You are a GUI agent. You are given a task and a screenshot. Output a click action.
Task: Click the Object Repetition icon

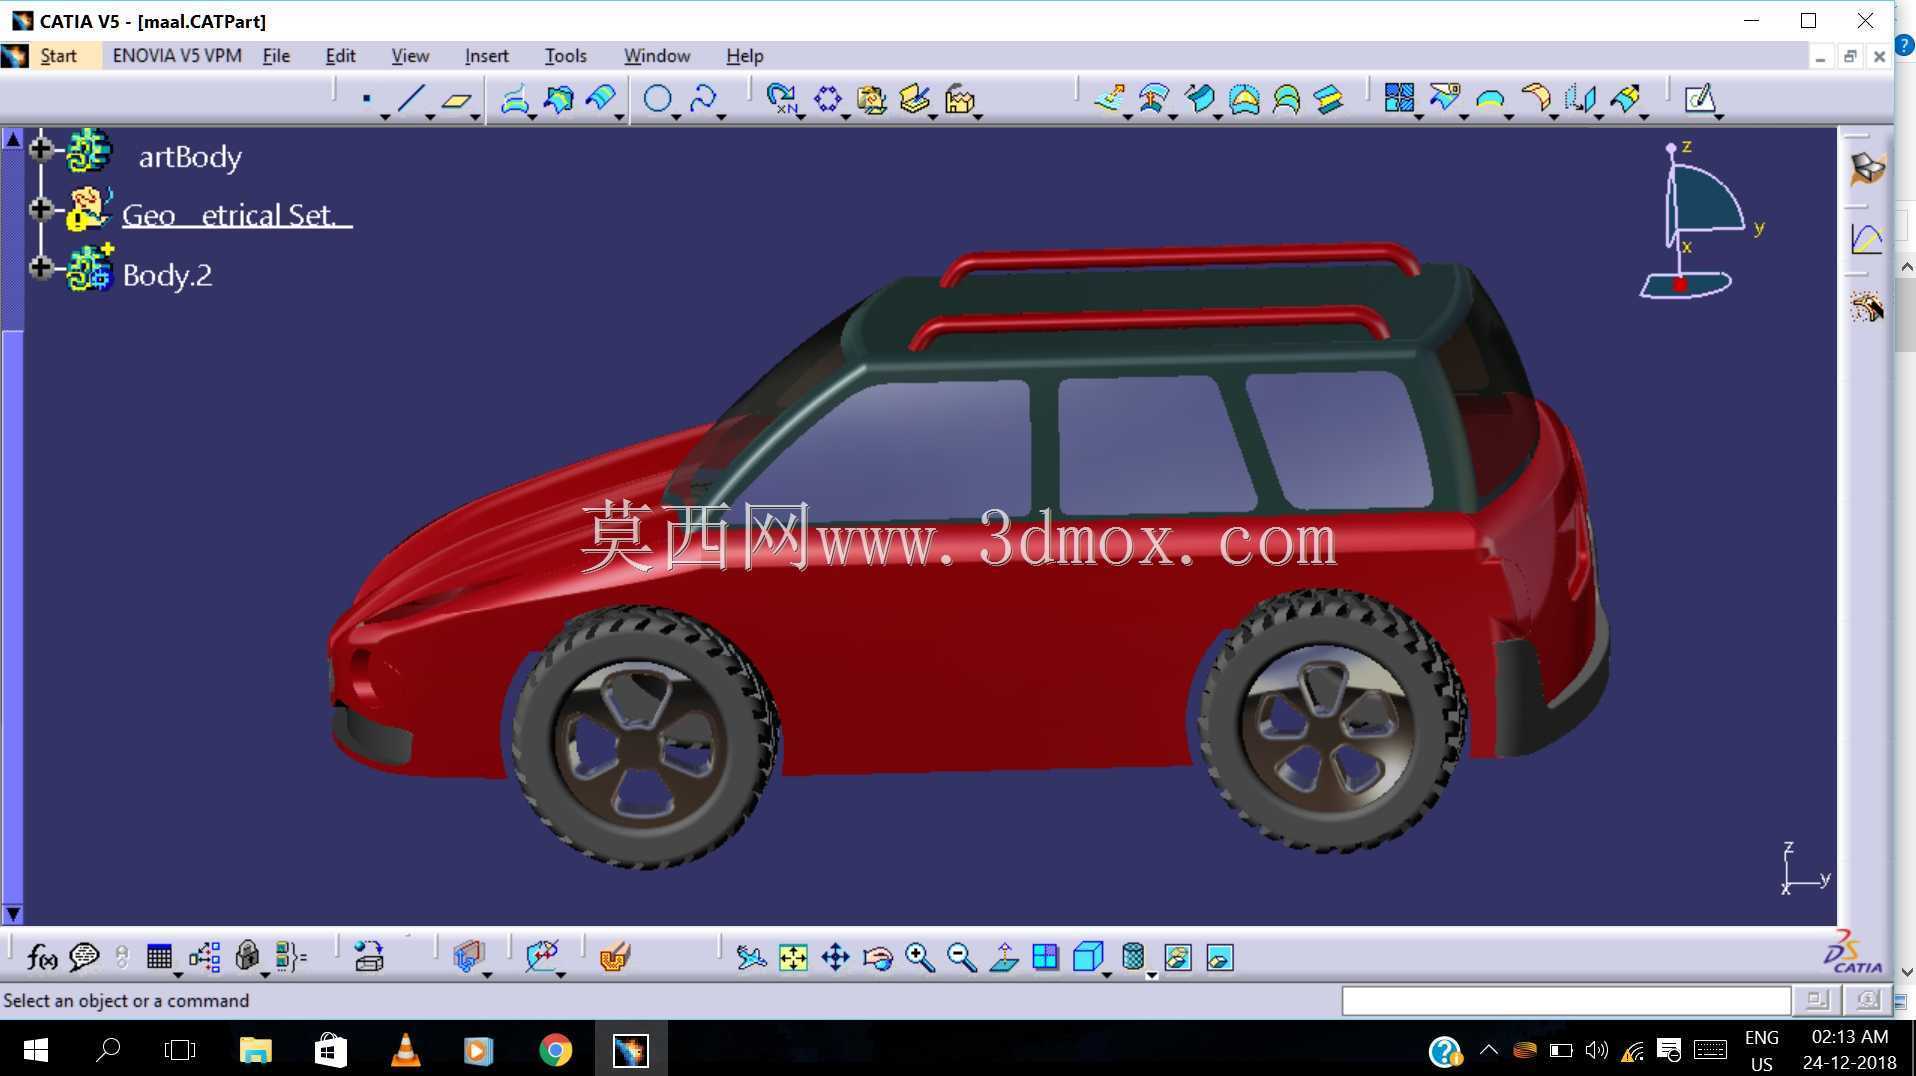click(x=781, y=99)
